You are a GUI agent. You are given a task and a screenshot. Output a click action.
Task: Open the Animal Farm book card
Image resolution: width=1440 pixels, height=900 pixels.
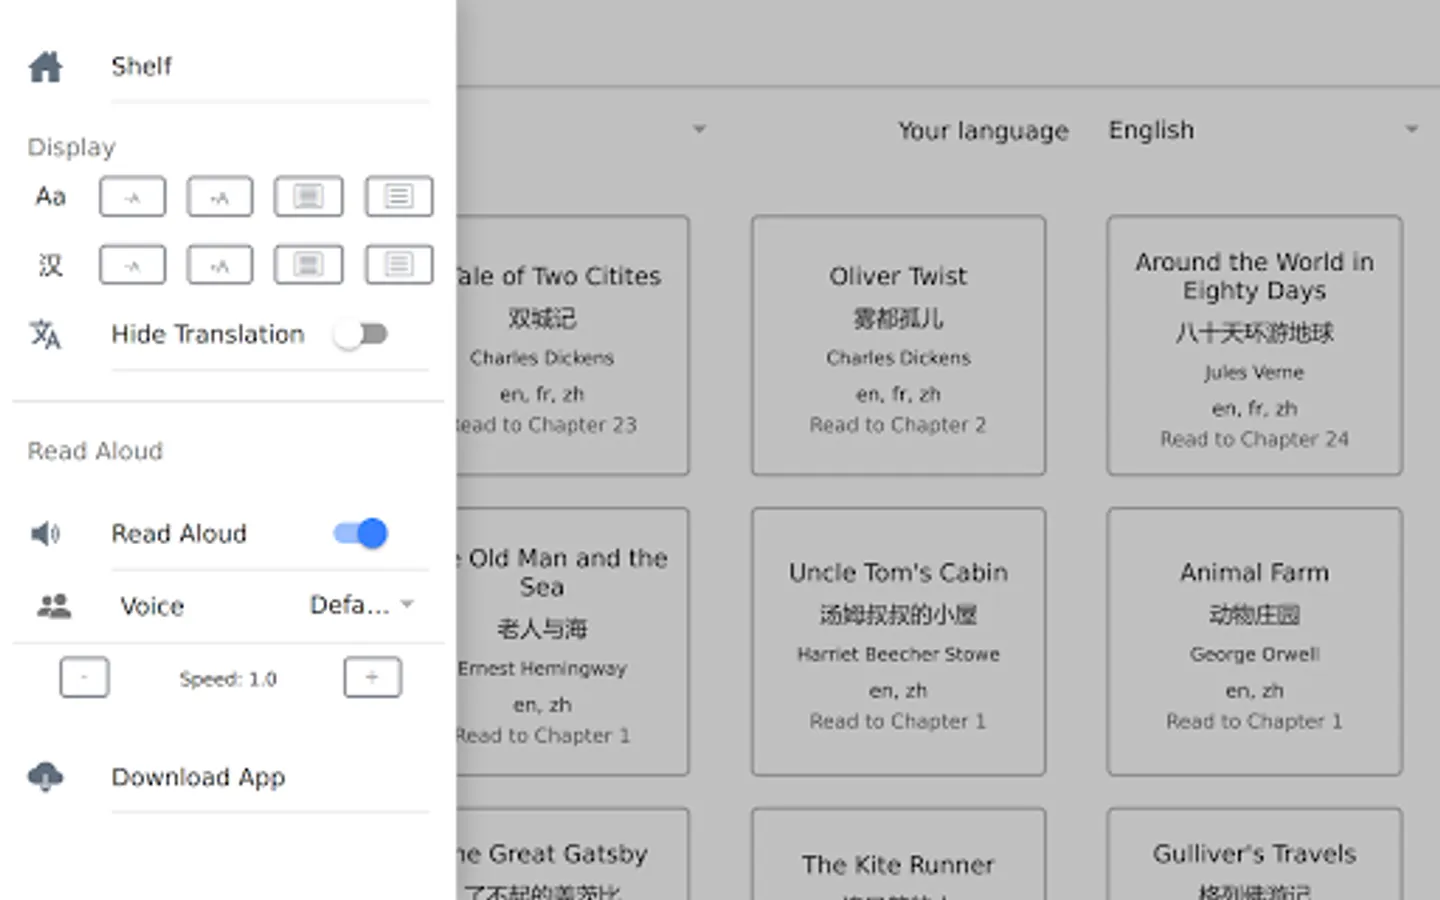pos(1254,641)
